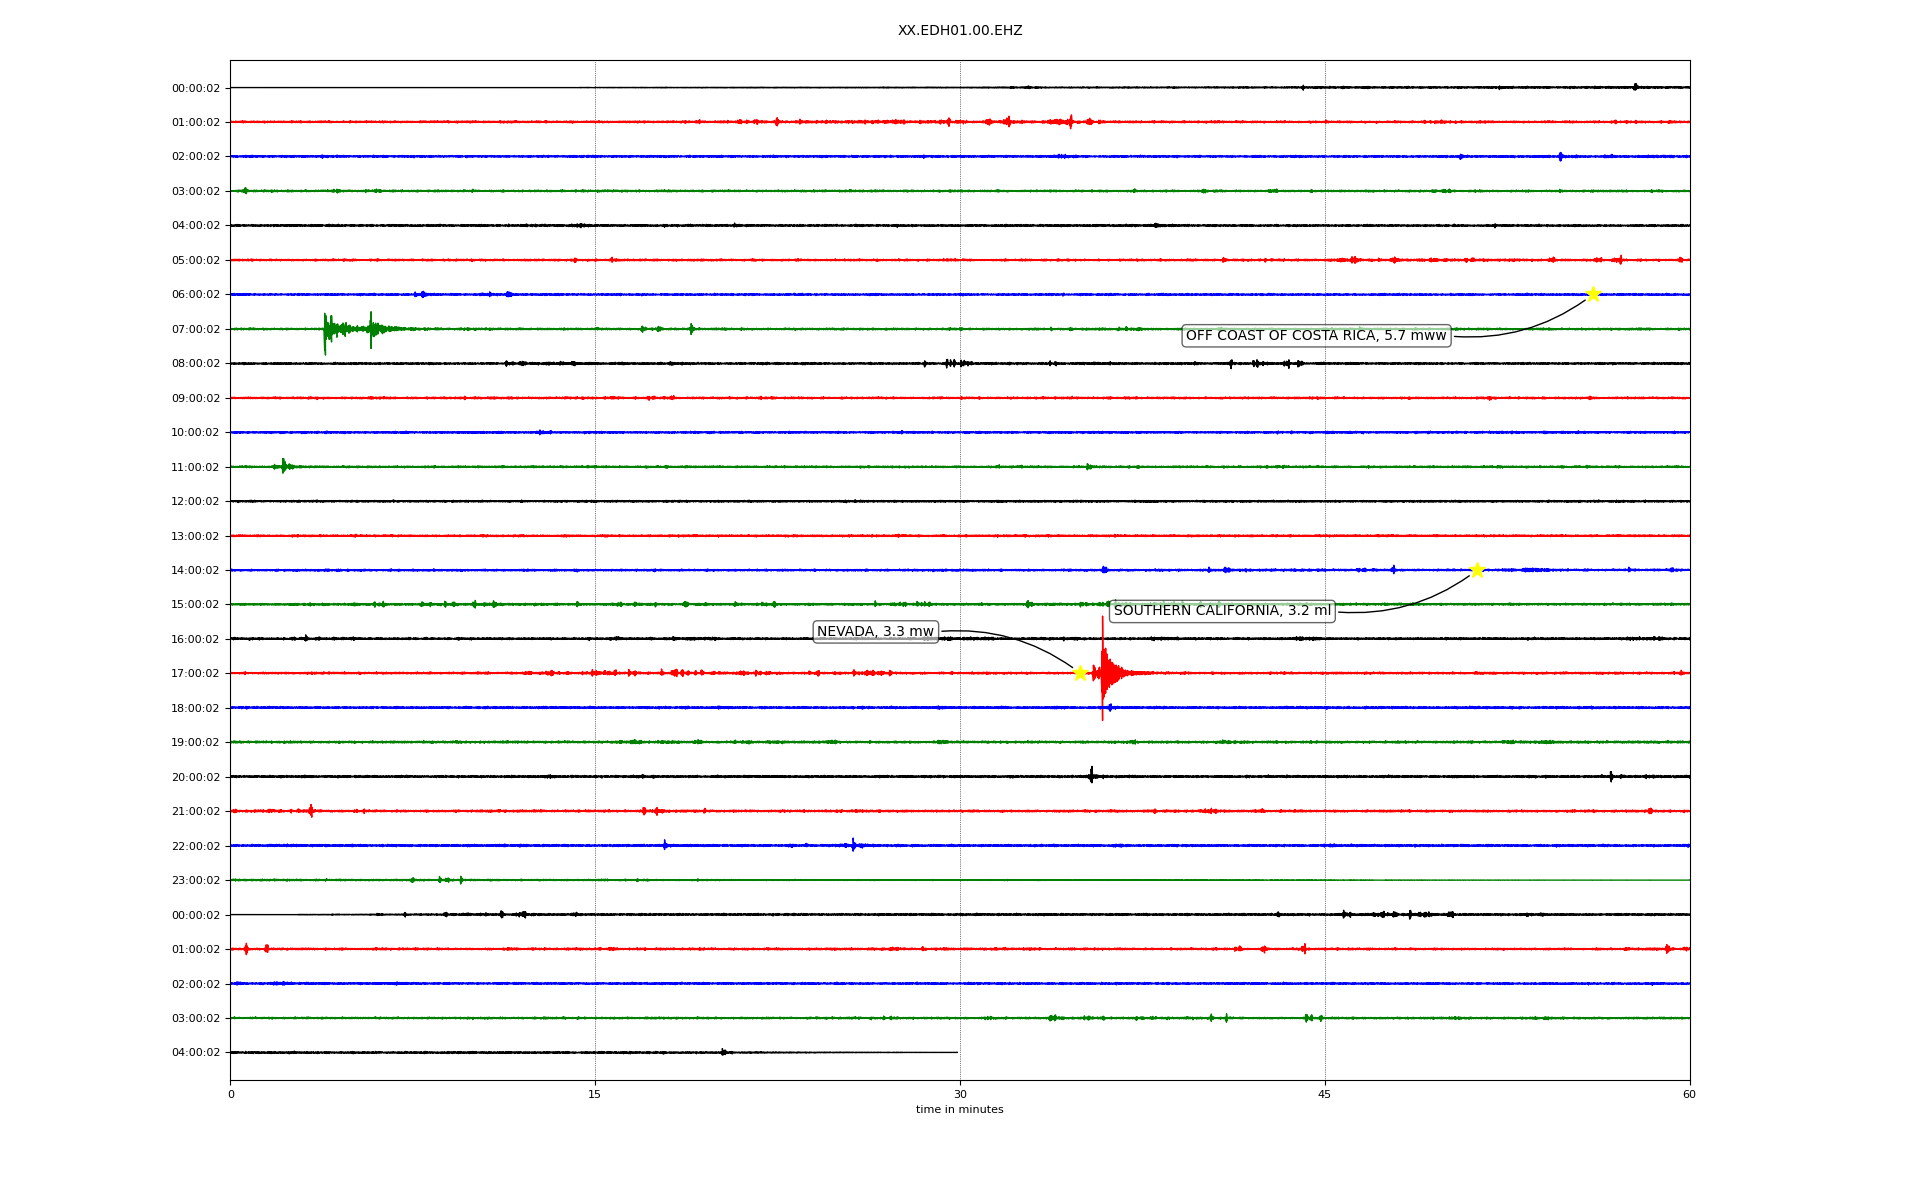Click the 60 tick on the x-axis
The height and width of the screenshot is (1200, 1920).
(x=1689, y=1094)
